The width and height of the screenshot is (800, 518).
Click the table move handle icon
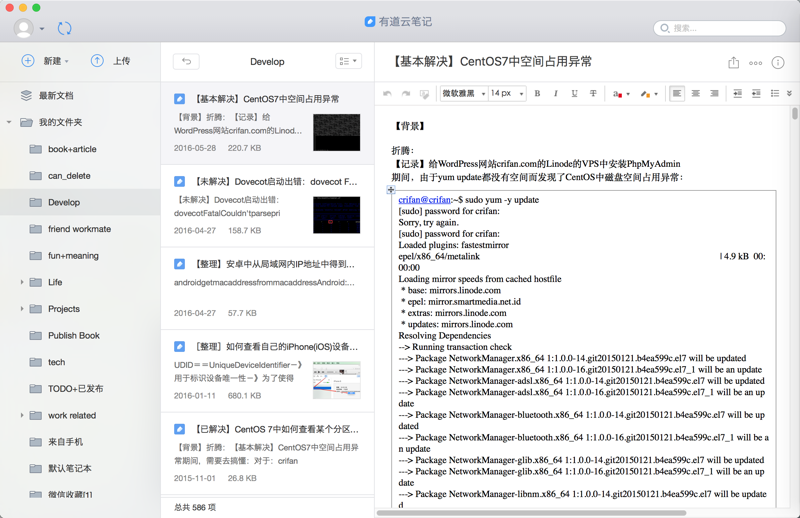(391, 190)
